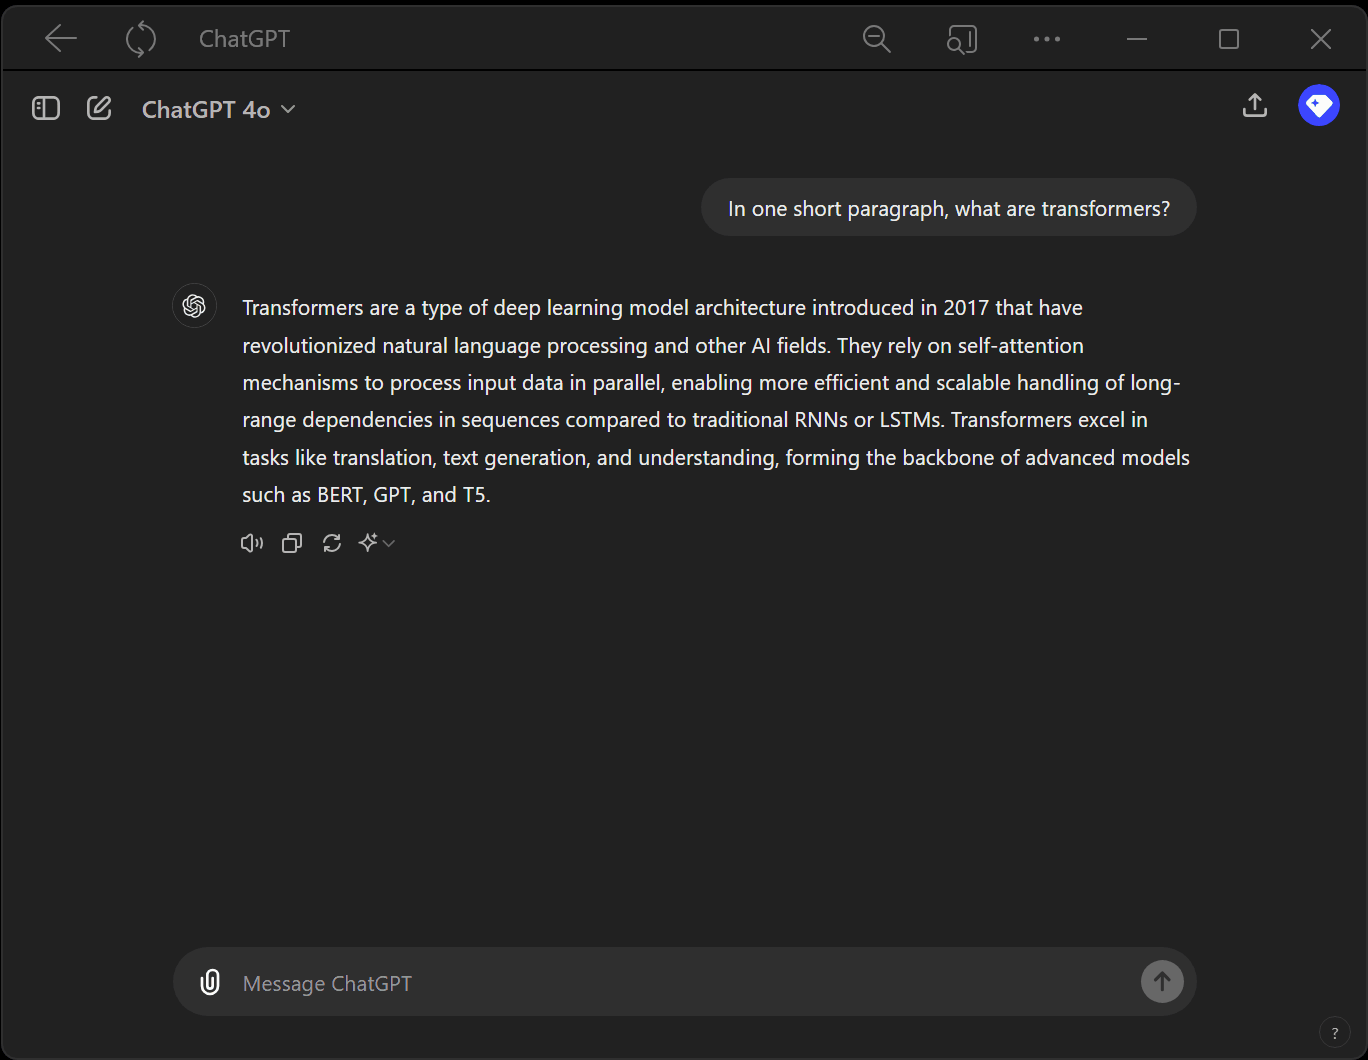Open the ChatGPT 4o model selector dropdown
1368x1060 pixels.
click(218, 109)
